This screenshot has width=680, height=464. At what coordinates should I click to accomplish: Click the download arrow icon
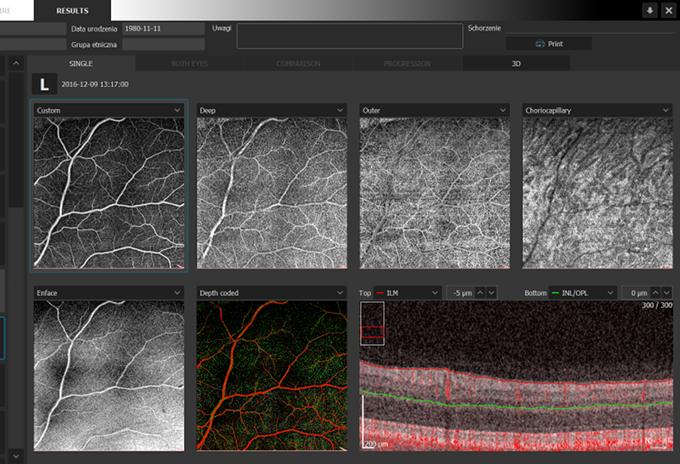point(650,10)
